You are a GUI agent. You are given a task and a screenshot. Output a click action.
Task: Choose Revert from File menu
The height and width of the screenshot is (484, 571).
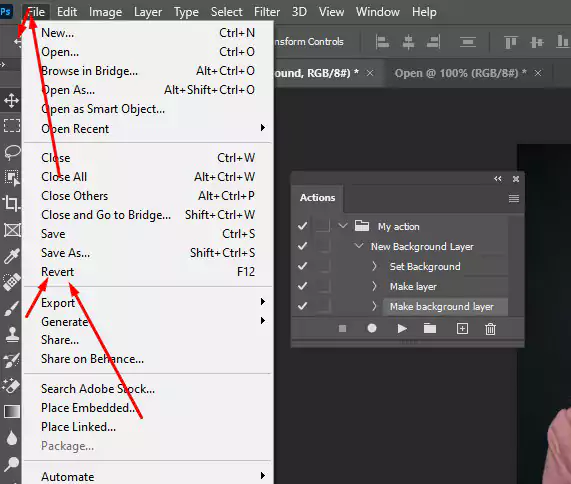(x=148, y=272)
